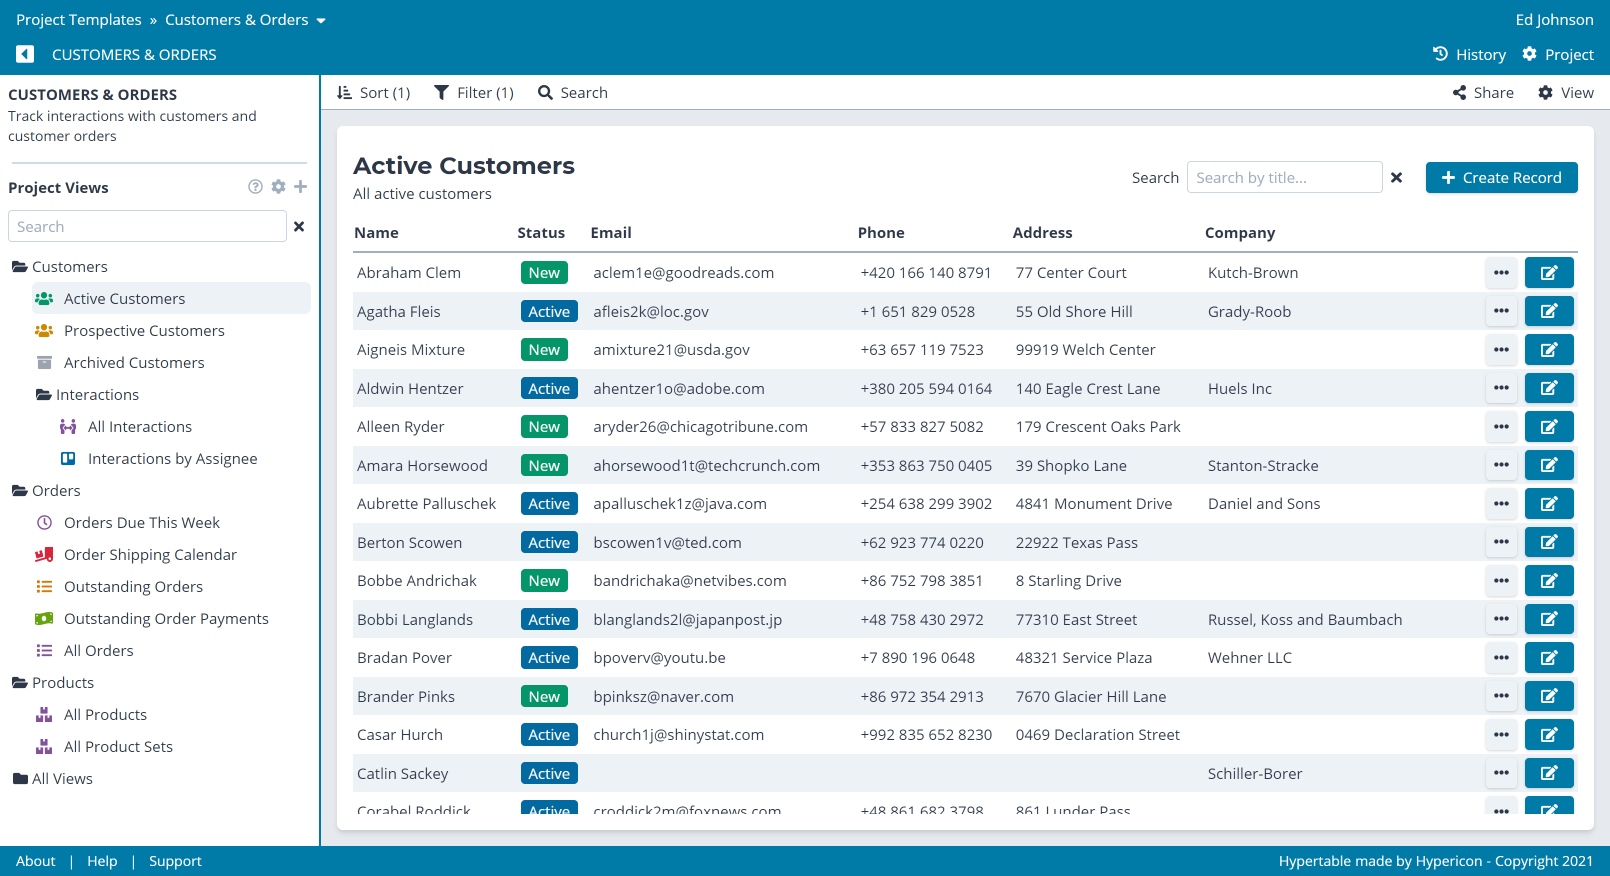1610x876 pixels.
Task: Edit the Abraham Clem record
Action: coord(1548,272)
